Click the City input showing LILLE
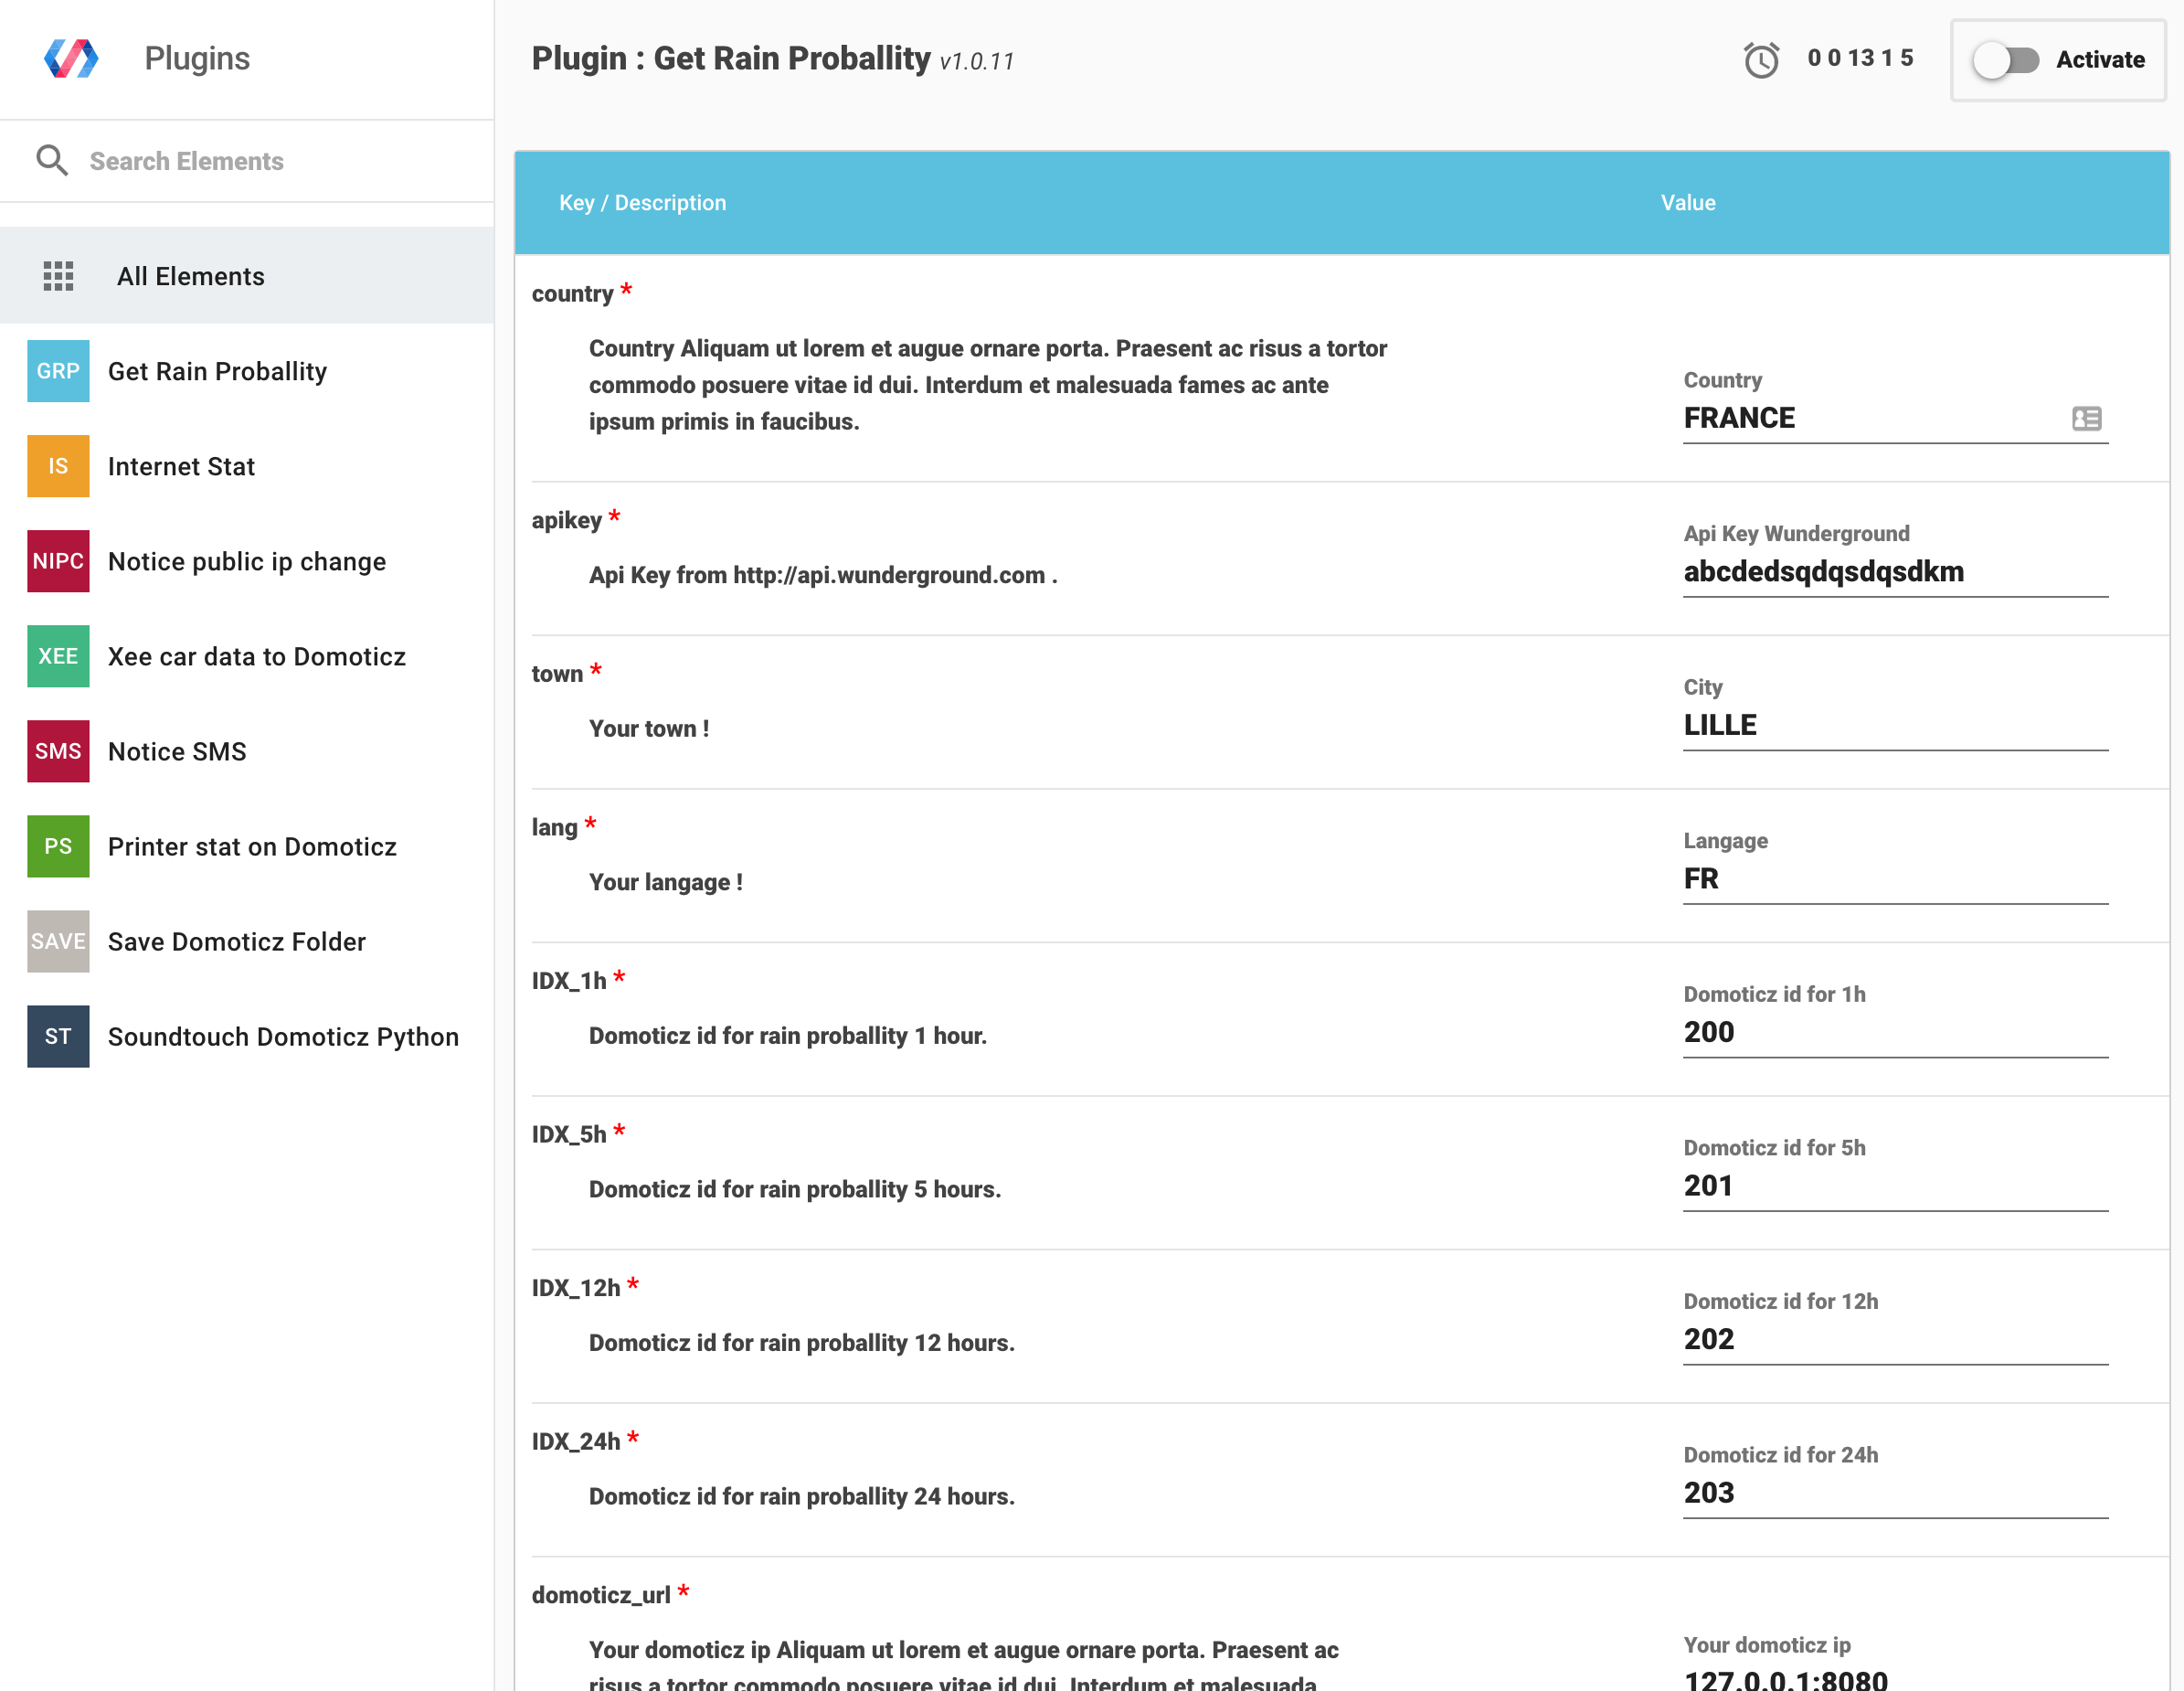The image size is (2184, 1691). coord(1894,725)
